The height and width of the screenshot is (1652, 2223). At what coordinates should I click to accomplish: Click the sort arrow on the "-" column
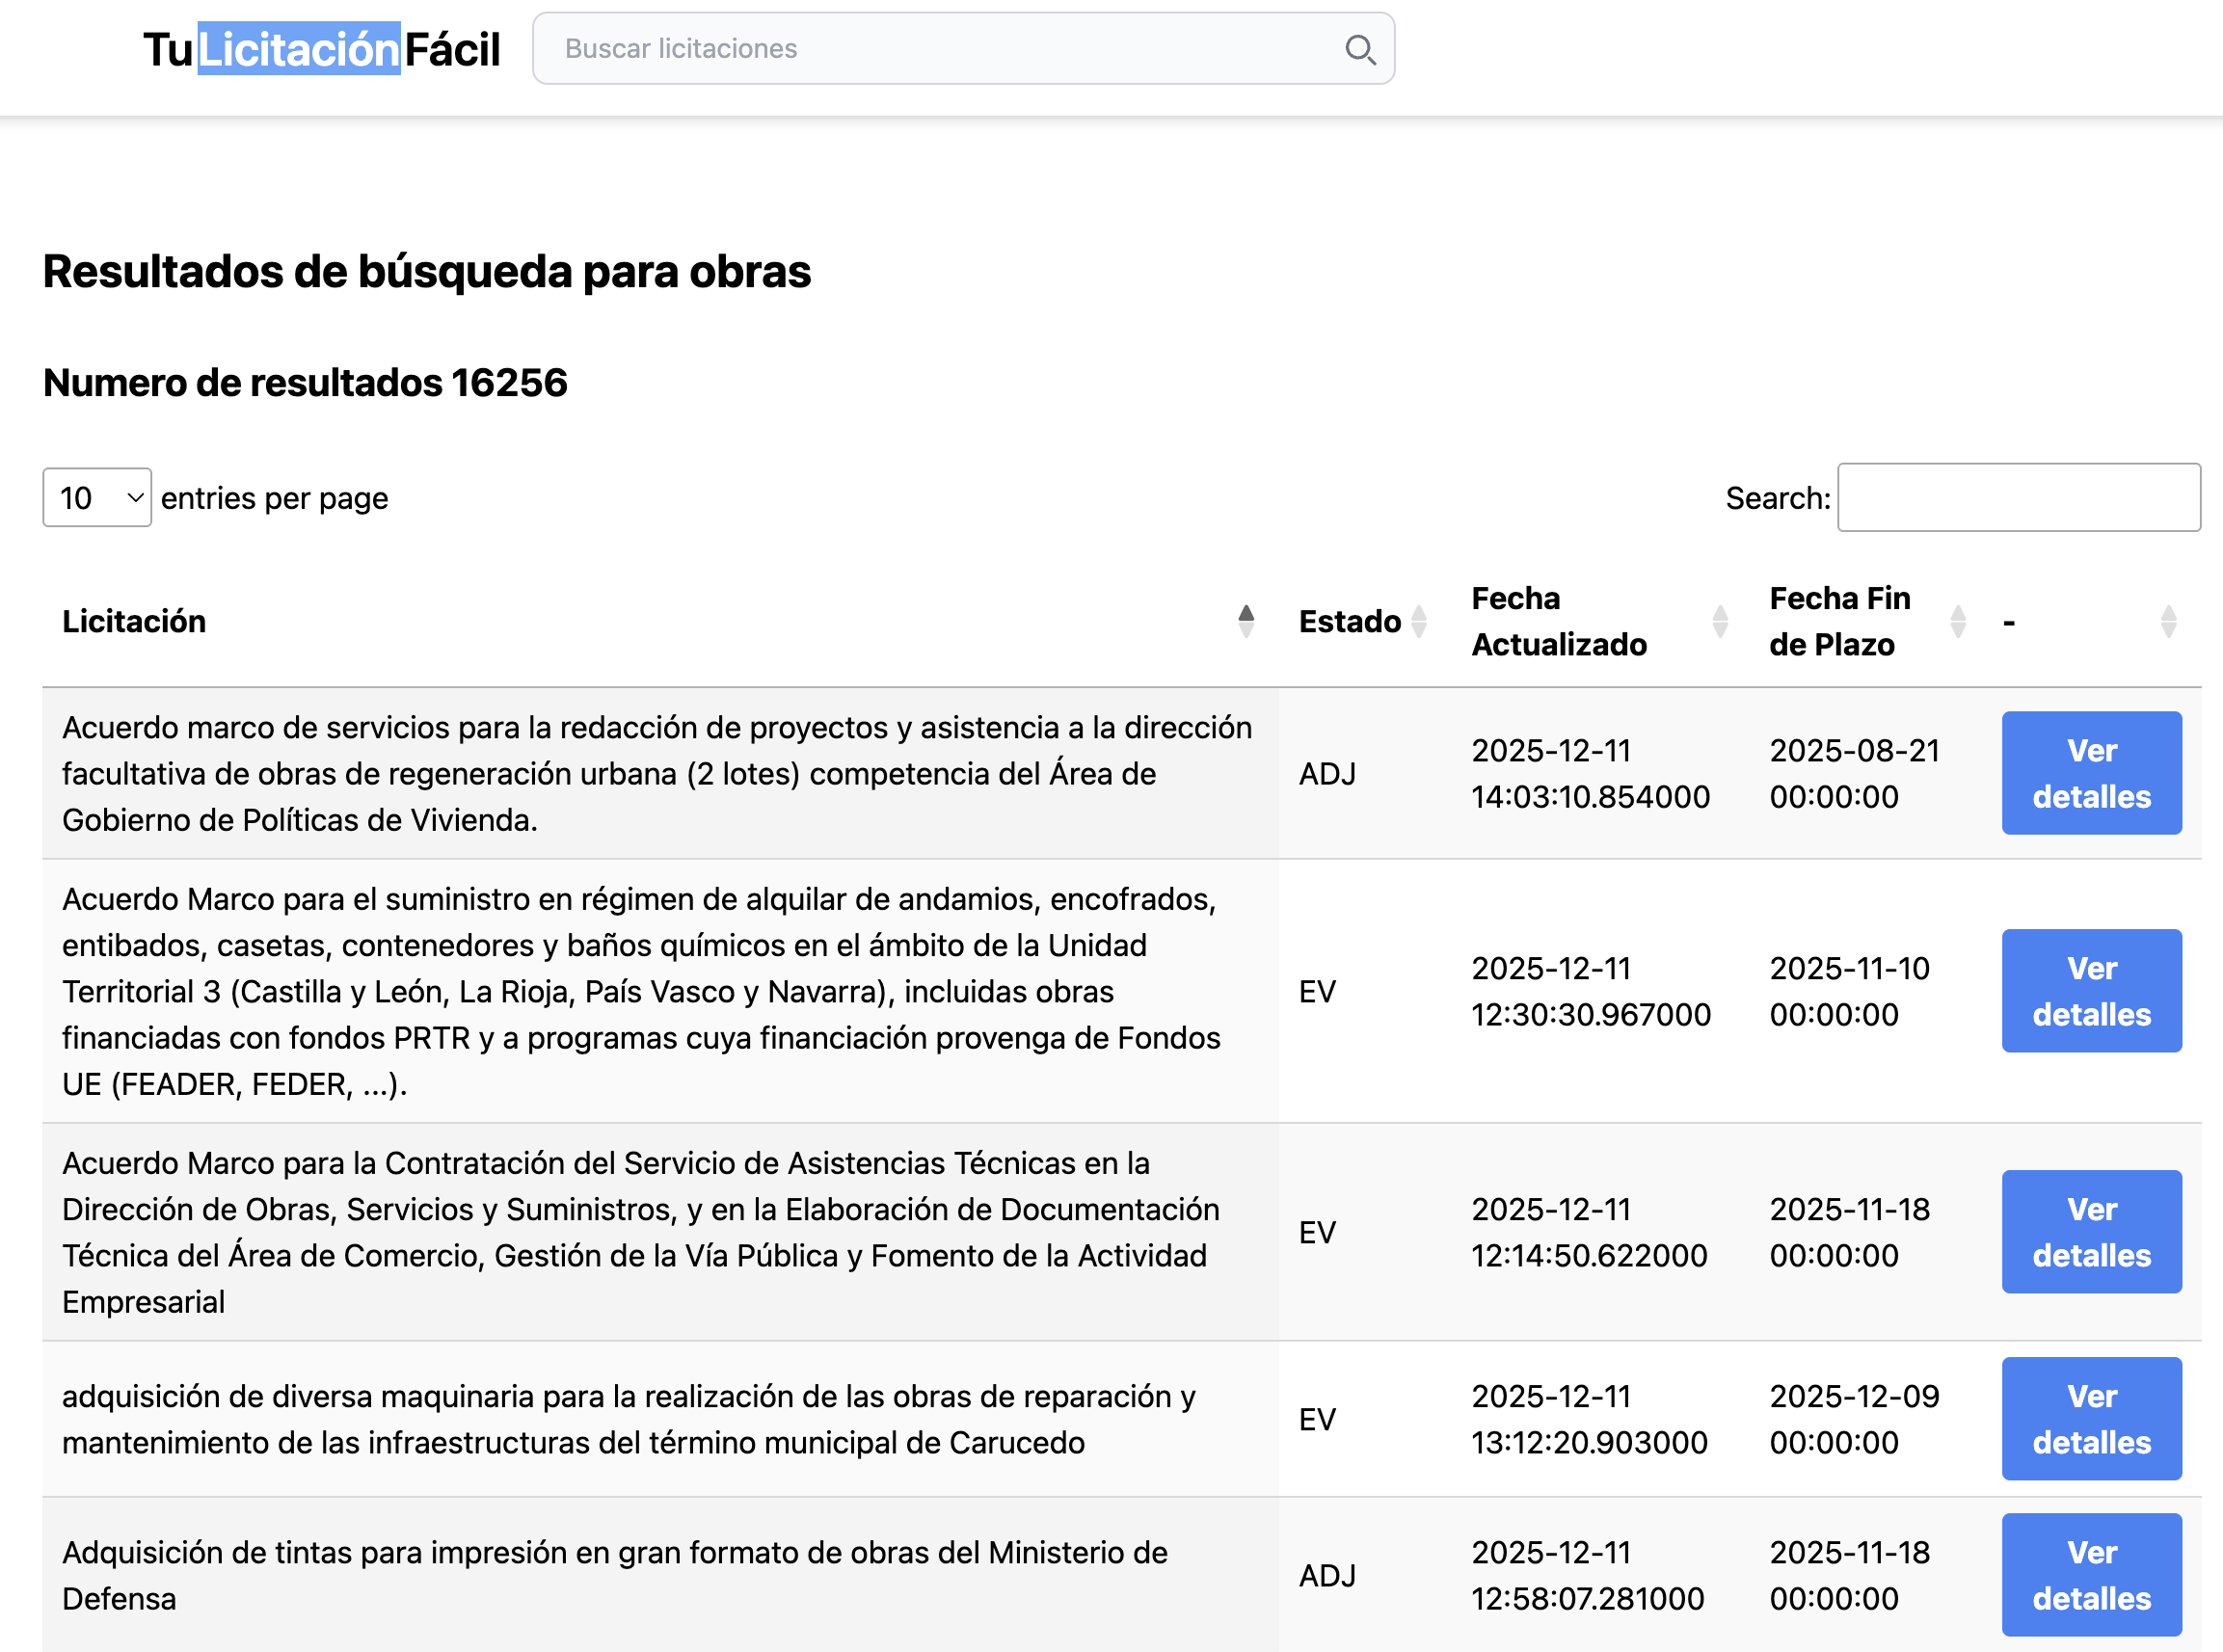coord(2168,620)
